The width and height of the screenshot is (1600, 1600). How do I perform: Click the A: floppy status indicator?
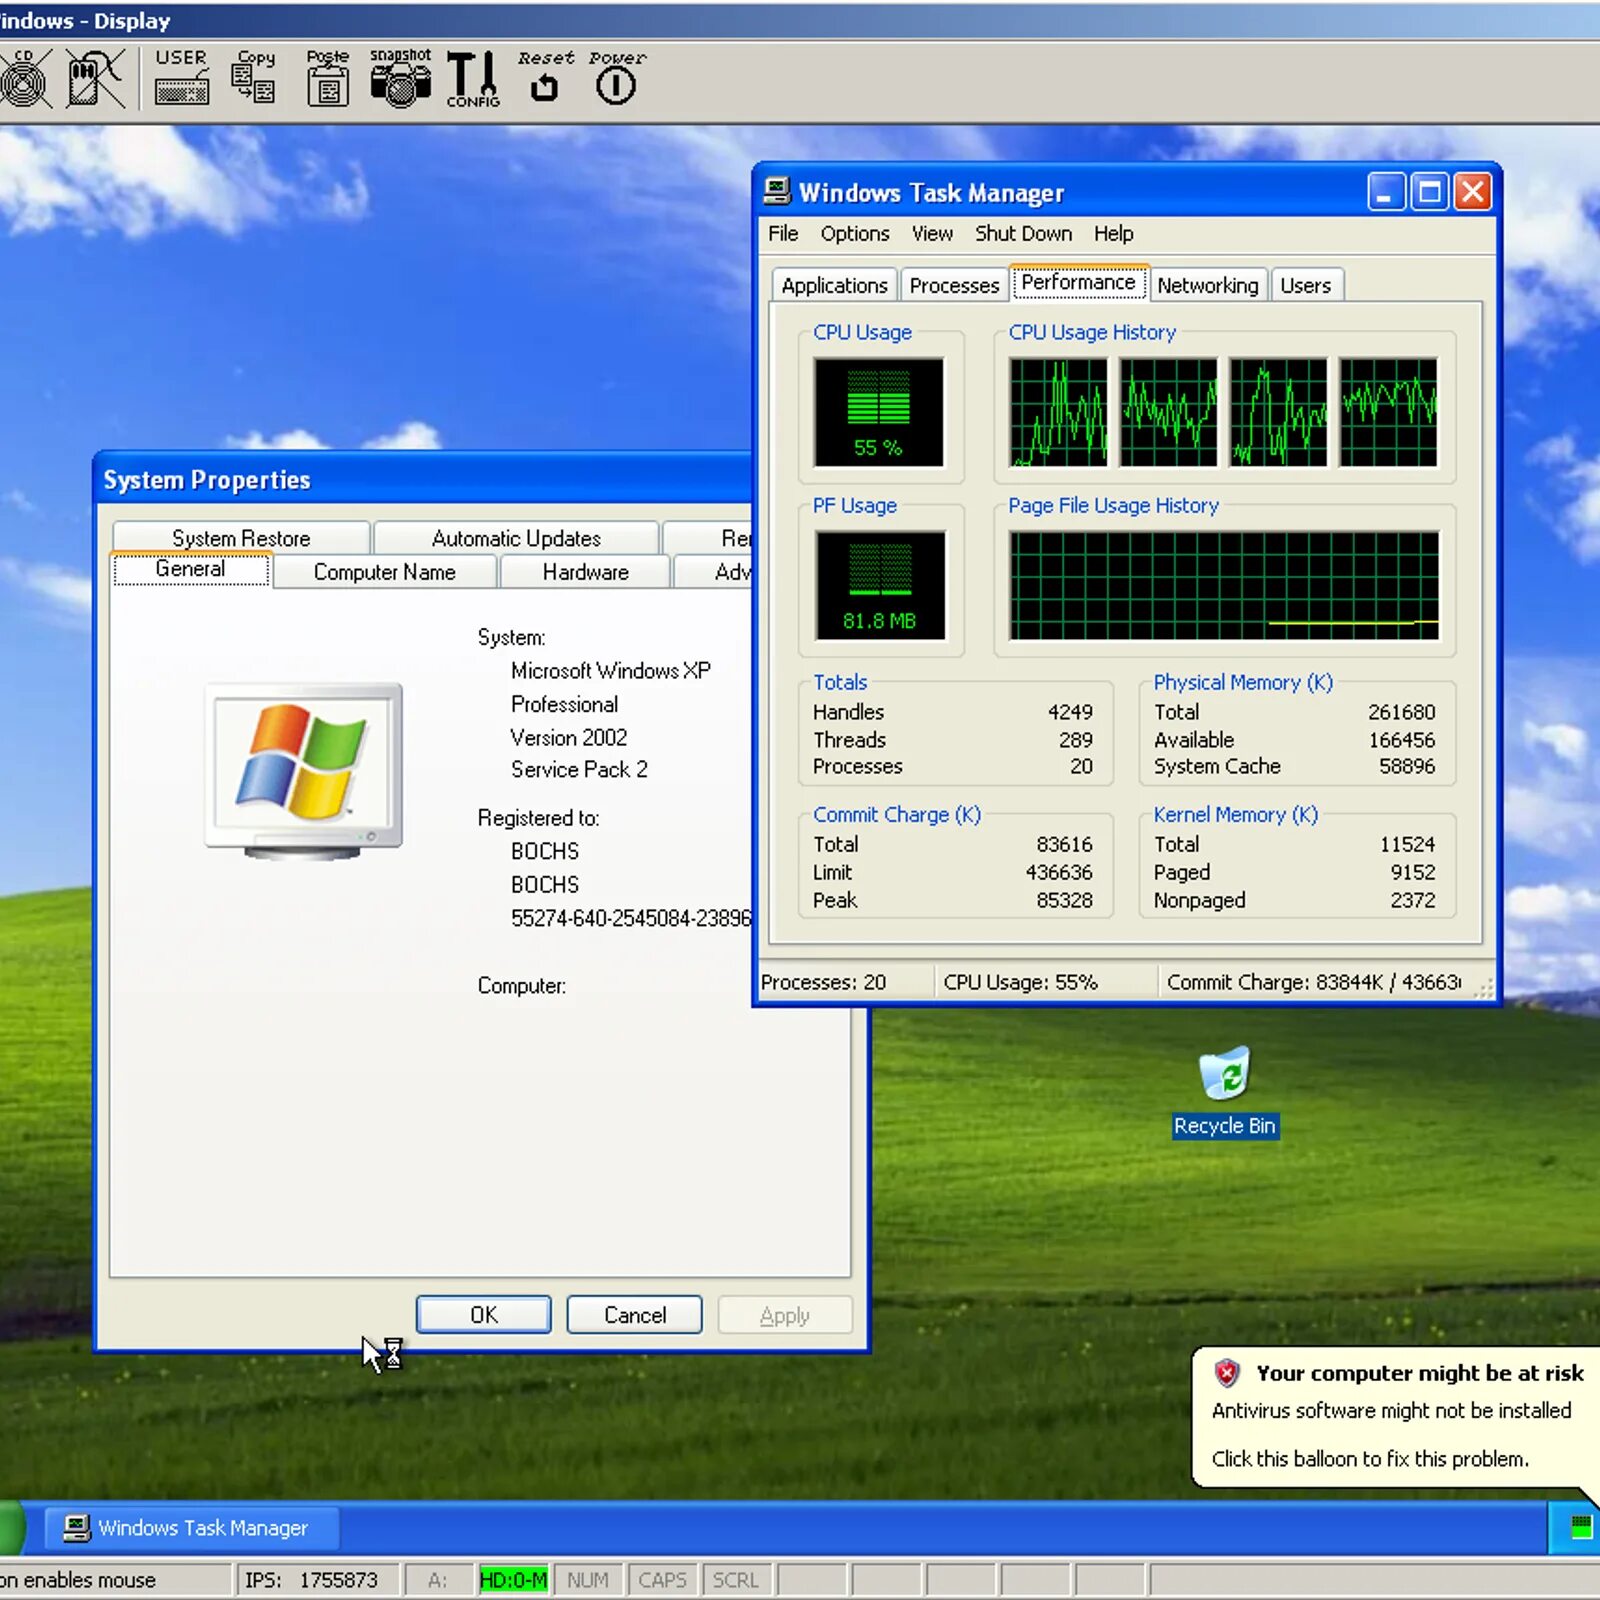point(438,1580)
